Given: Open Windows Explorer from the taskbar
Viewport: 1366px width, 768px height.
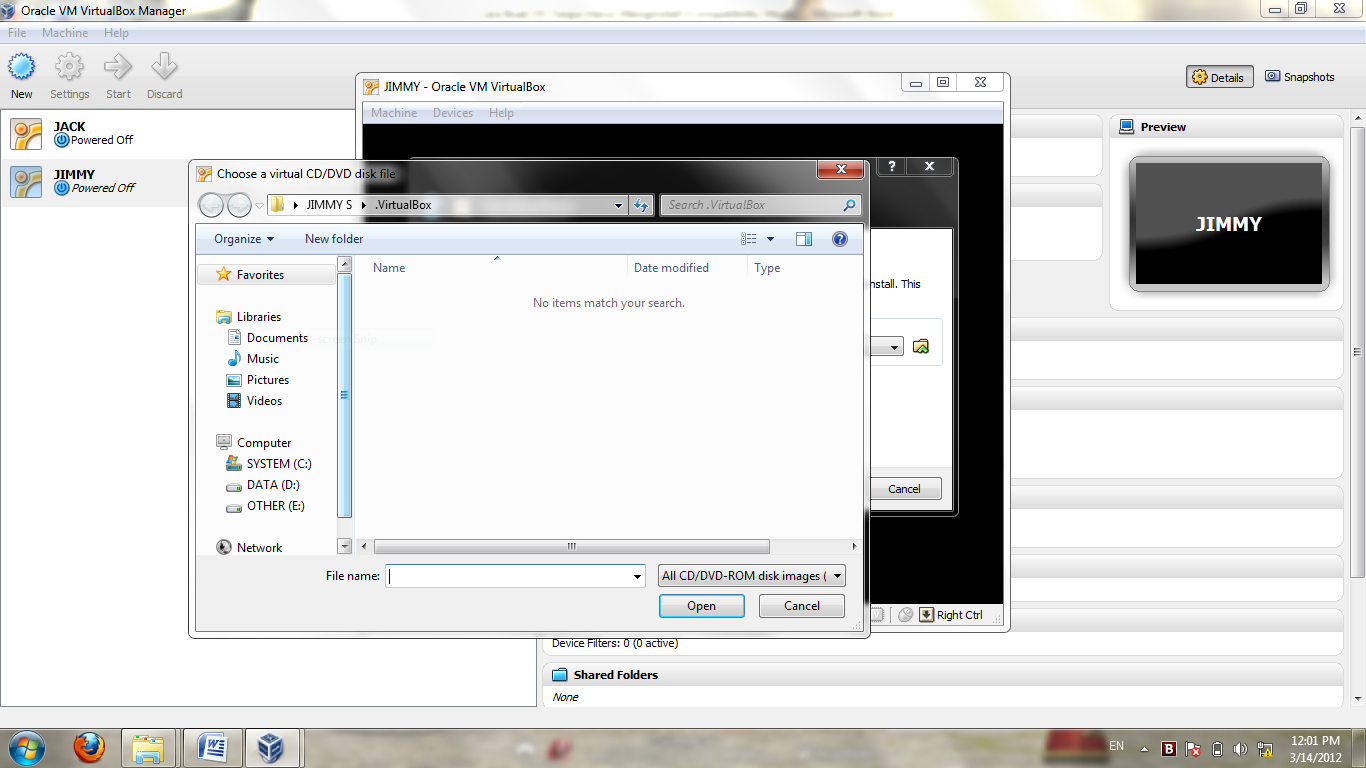Looking at the screenshot, I should click(149, 748).
